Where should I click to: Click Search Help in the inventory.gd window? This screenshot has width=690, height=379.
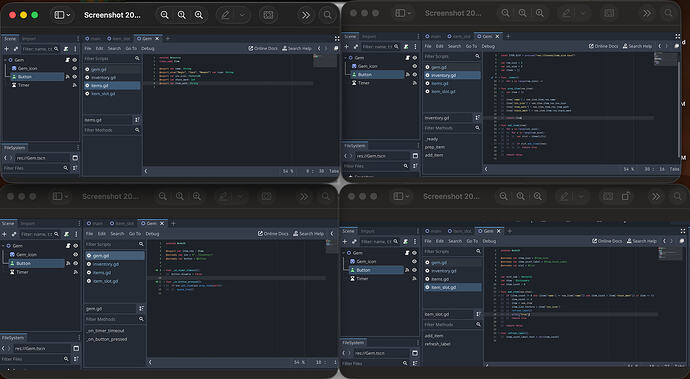tap(637, 46)
